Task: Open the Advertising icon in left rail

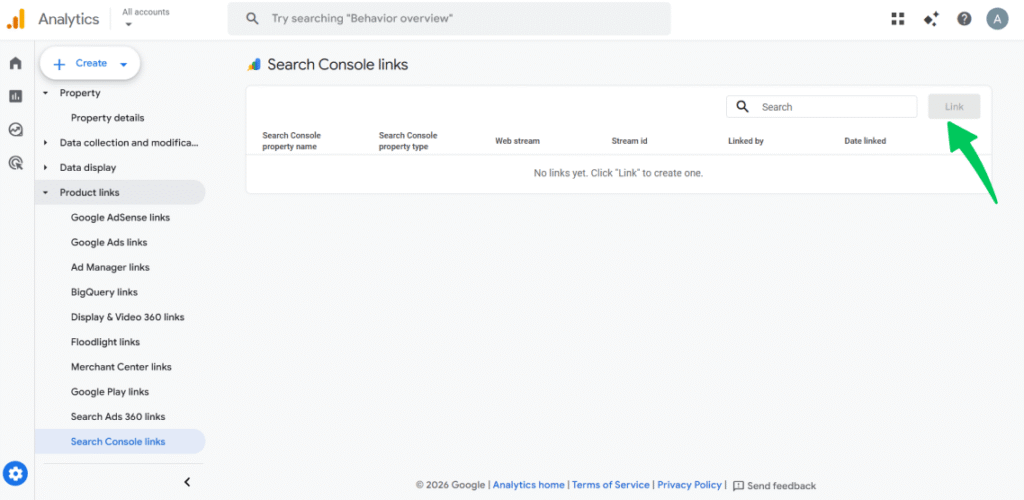Action: 16,163
